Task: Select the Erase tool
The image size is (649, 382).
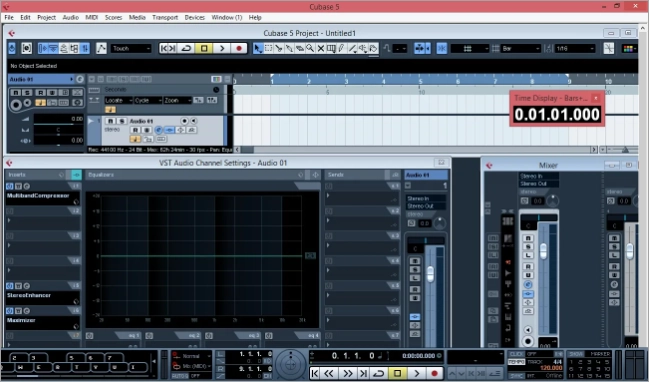Action: [x=300, y=48]
